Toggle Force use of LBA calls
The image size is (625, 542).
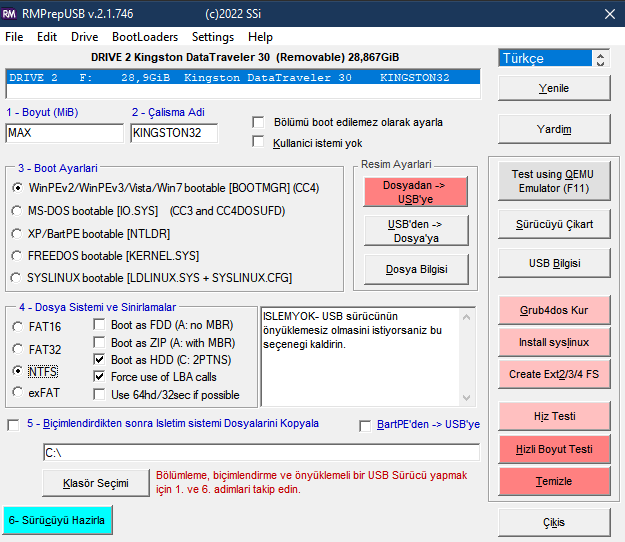[x=100, y=376]
